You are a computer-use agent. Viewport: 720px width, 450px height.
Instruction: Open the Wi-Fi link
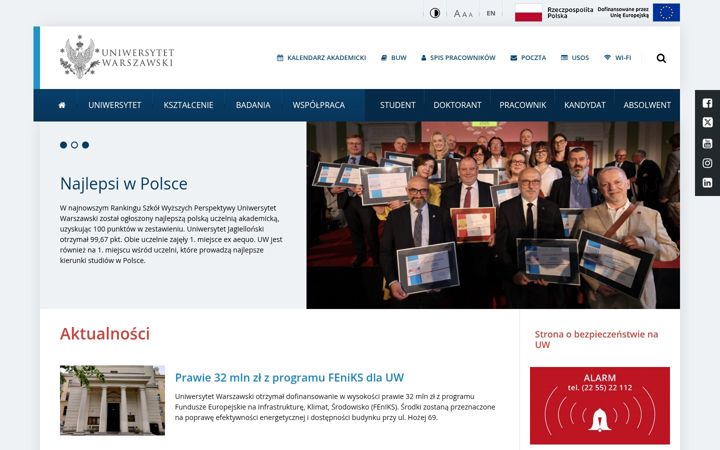[618, 58]
